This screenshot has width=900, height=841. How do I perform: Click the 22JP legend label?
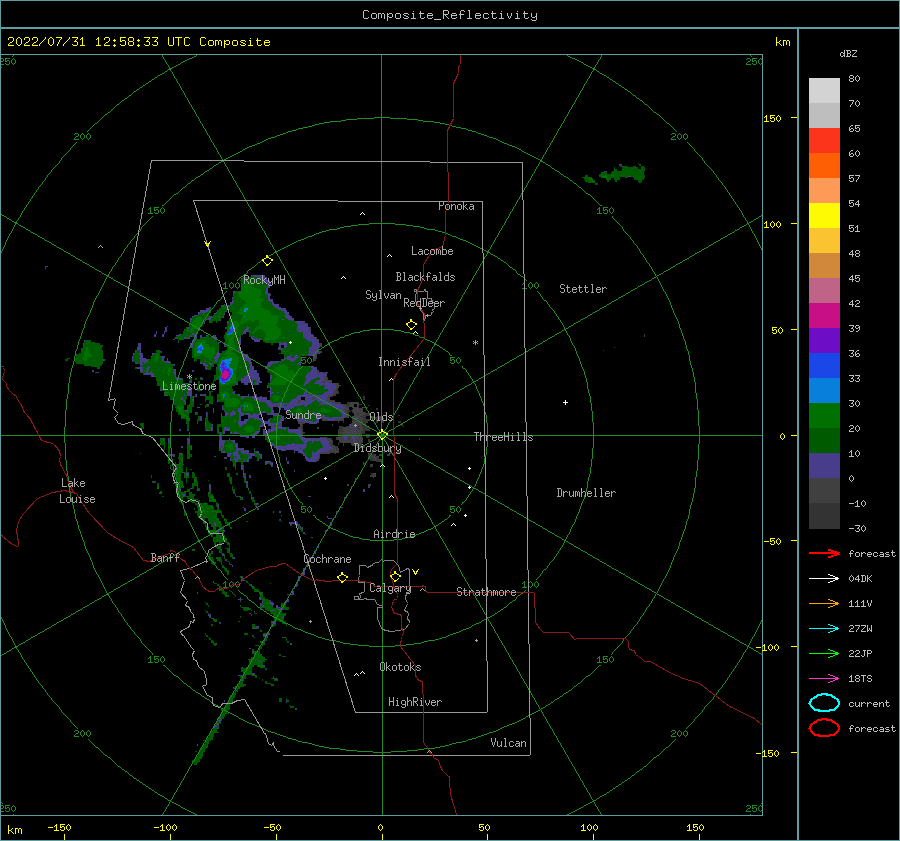pyautogui.click(x=860, y=653)
